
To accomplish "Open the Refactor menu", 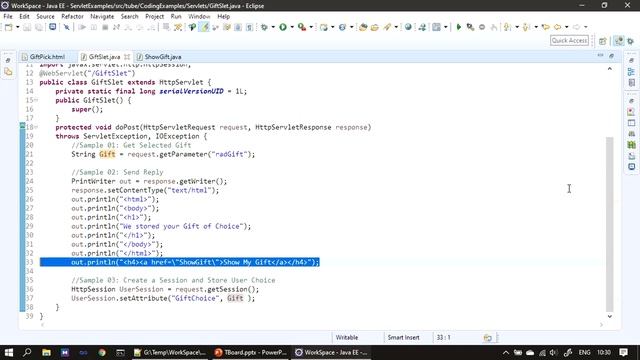I will [72, 16].
